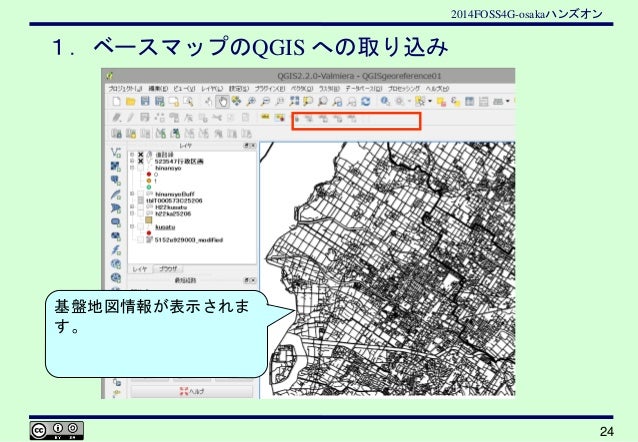This screenshot has width=638, height=442.
Task: Click the Save Project floppy disk icon
Action: click(x=145, y=101)
